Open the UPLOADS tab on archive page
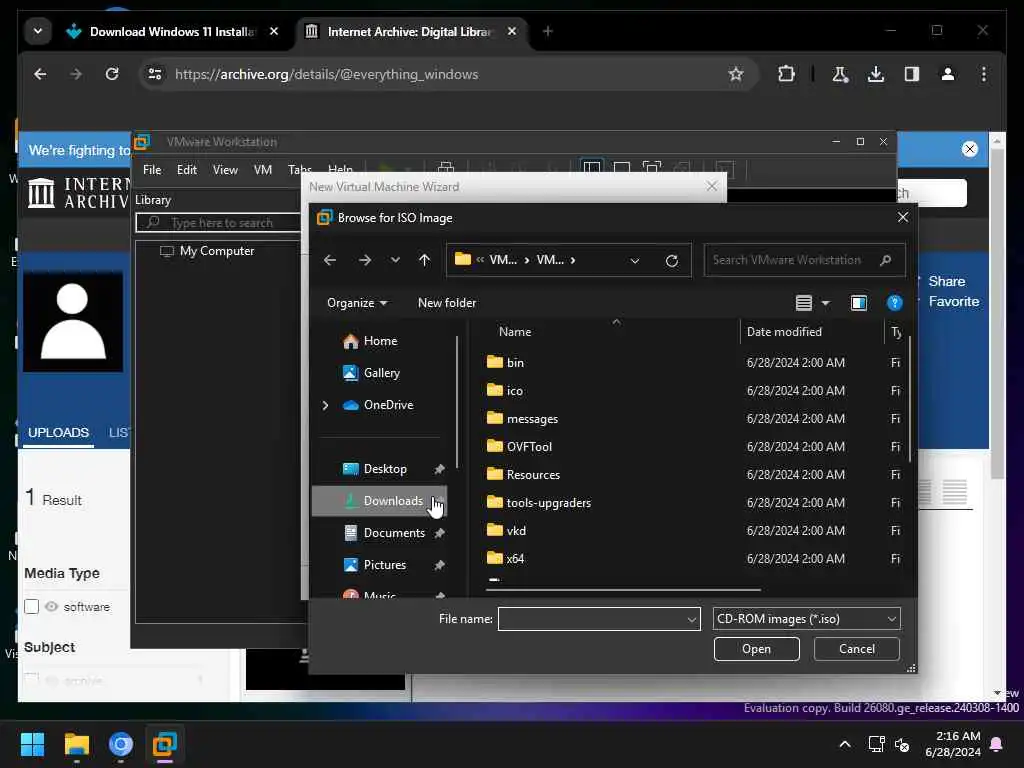 [58, 432]
